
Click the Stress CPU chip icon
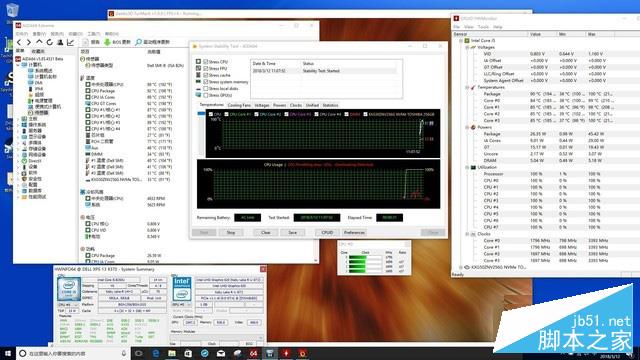(x=198, y=62)
